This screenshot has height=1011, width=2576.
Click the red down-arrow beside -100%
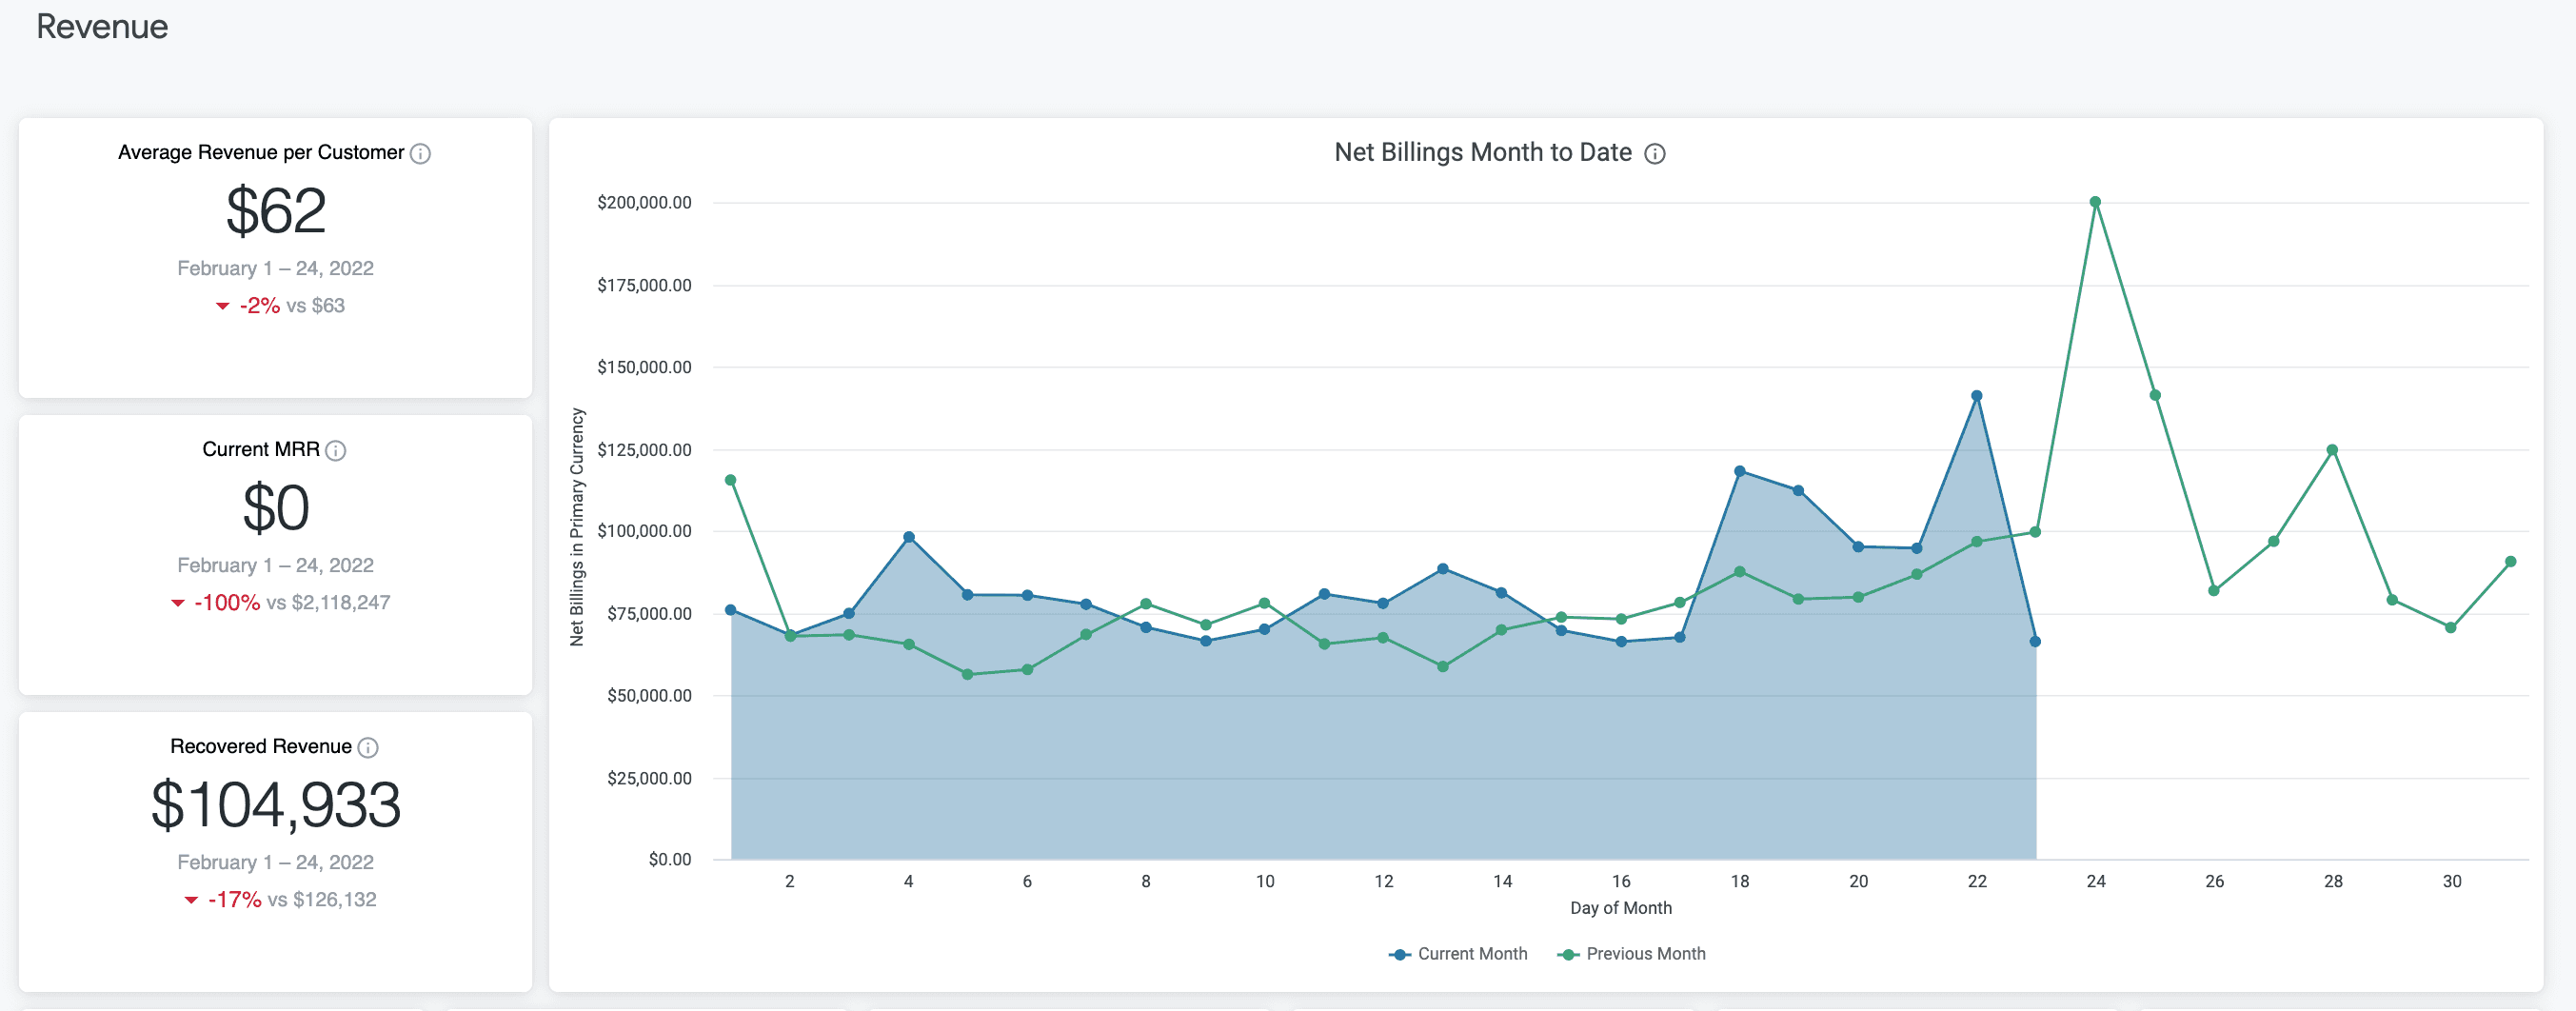click(x=177, y=602)
